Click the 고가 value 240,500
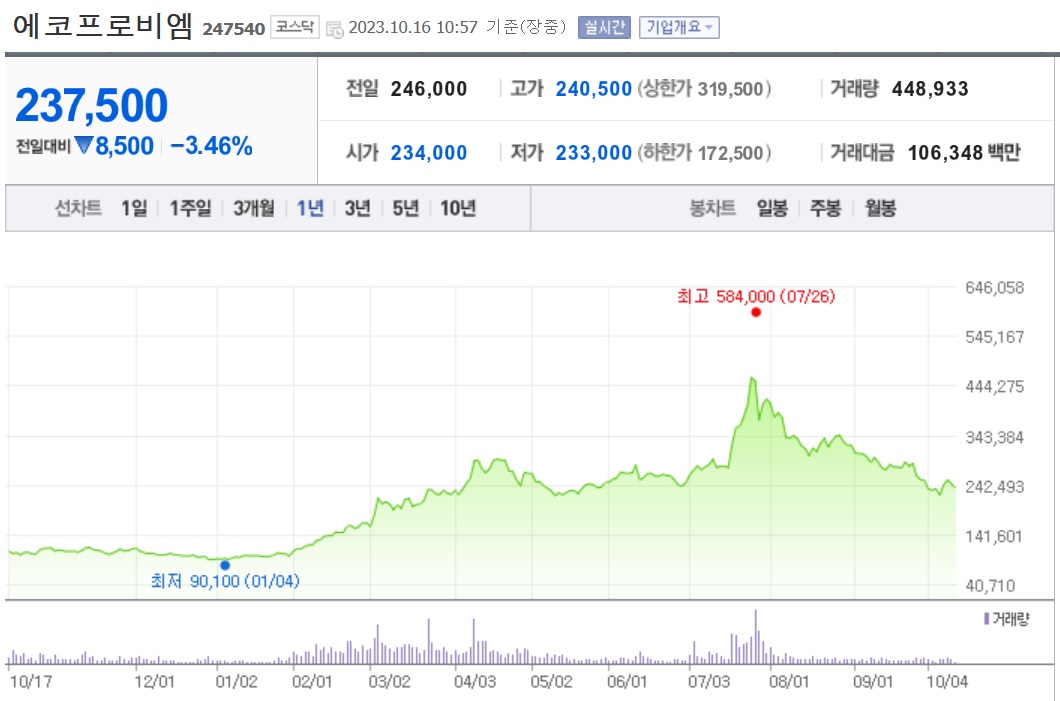1060x701 pixels. tap(594, 89)
